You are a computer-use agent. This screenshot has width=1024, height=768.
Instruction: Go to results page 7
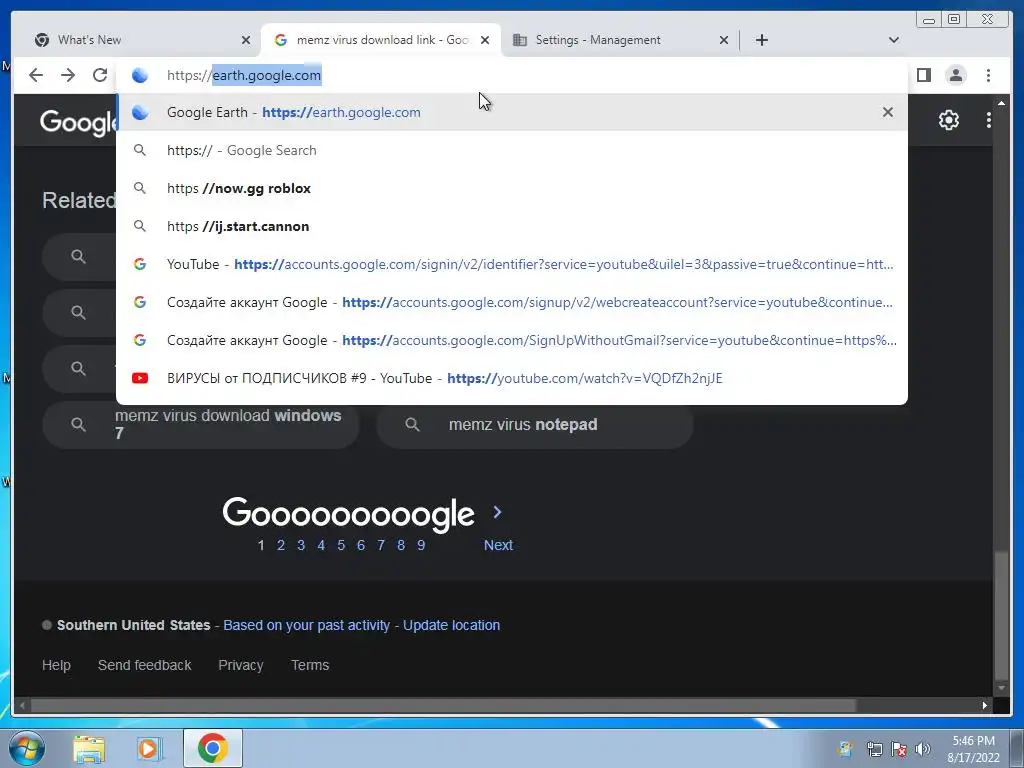click(381, 545)
